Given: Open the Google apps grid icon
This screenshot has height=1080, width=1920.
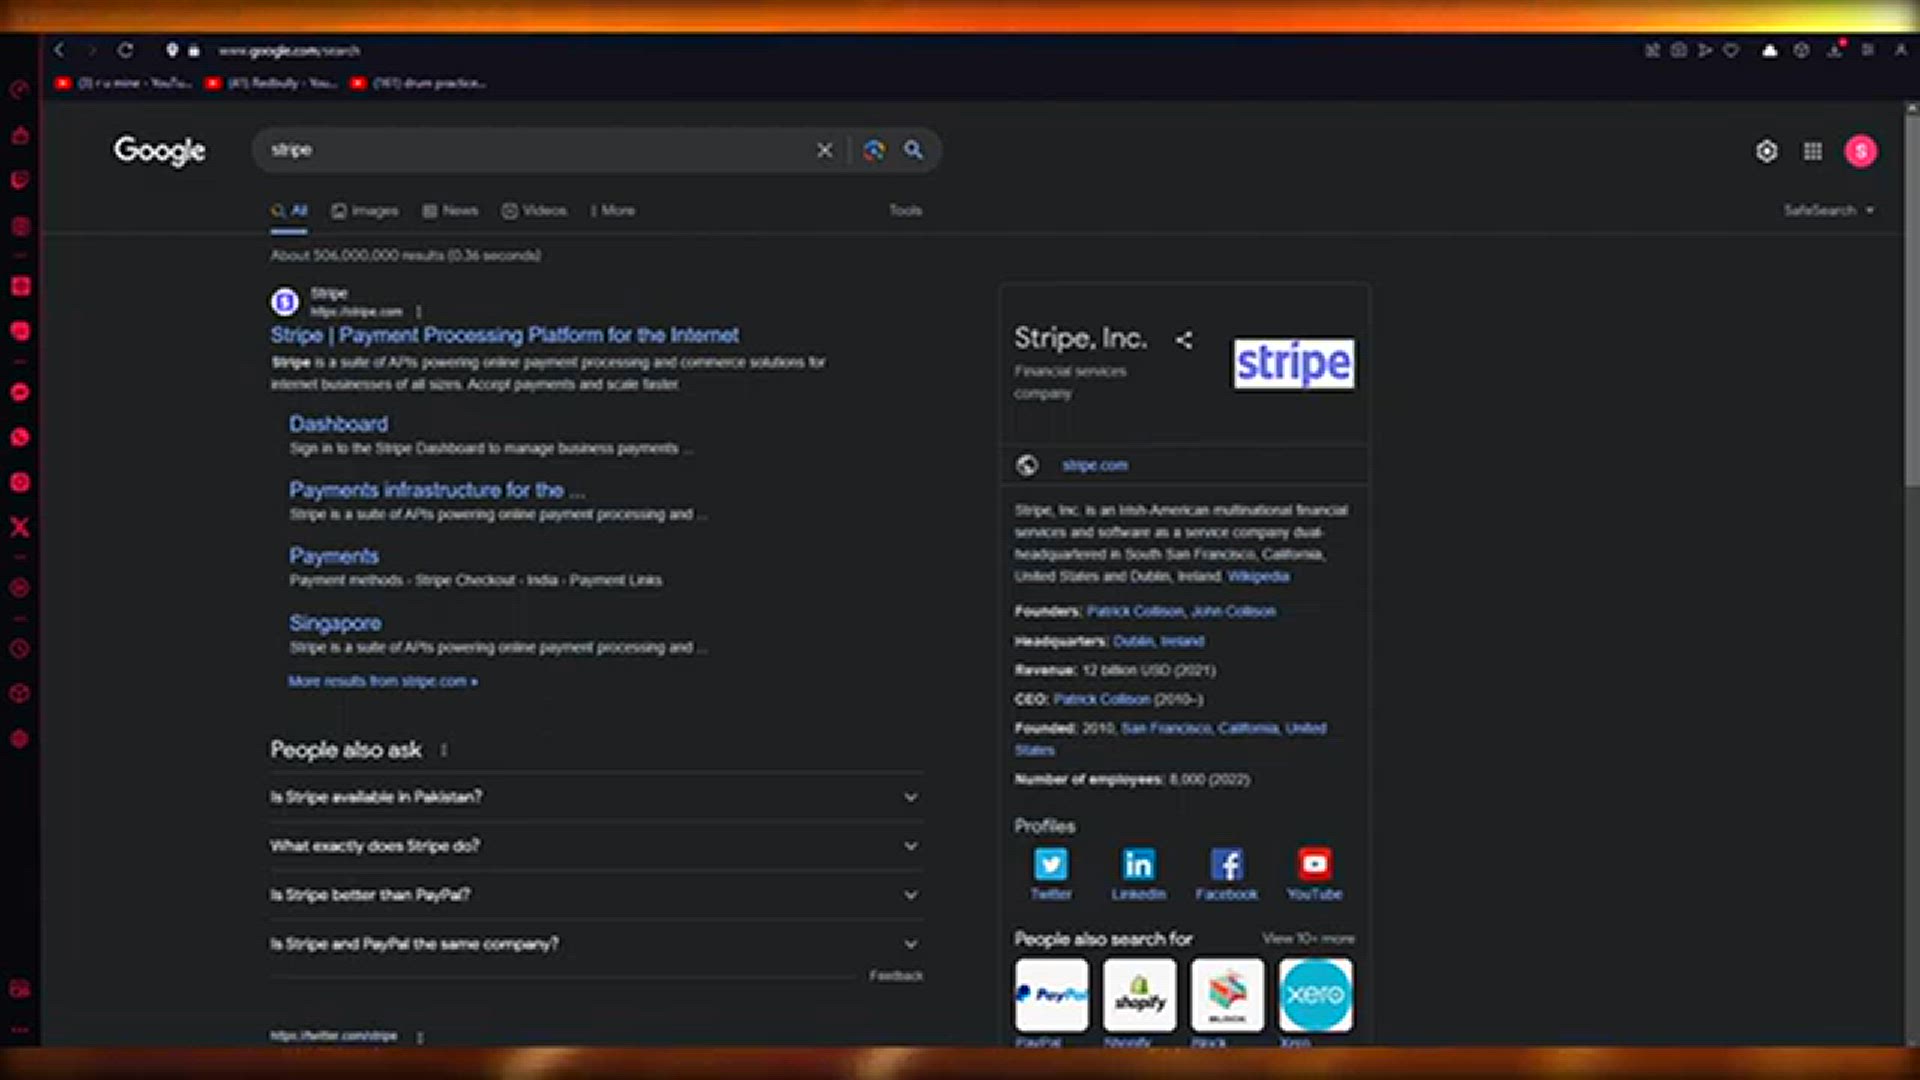Looking at the screenshot, I should coord(1812,151).
